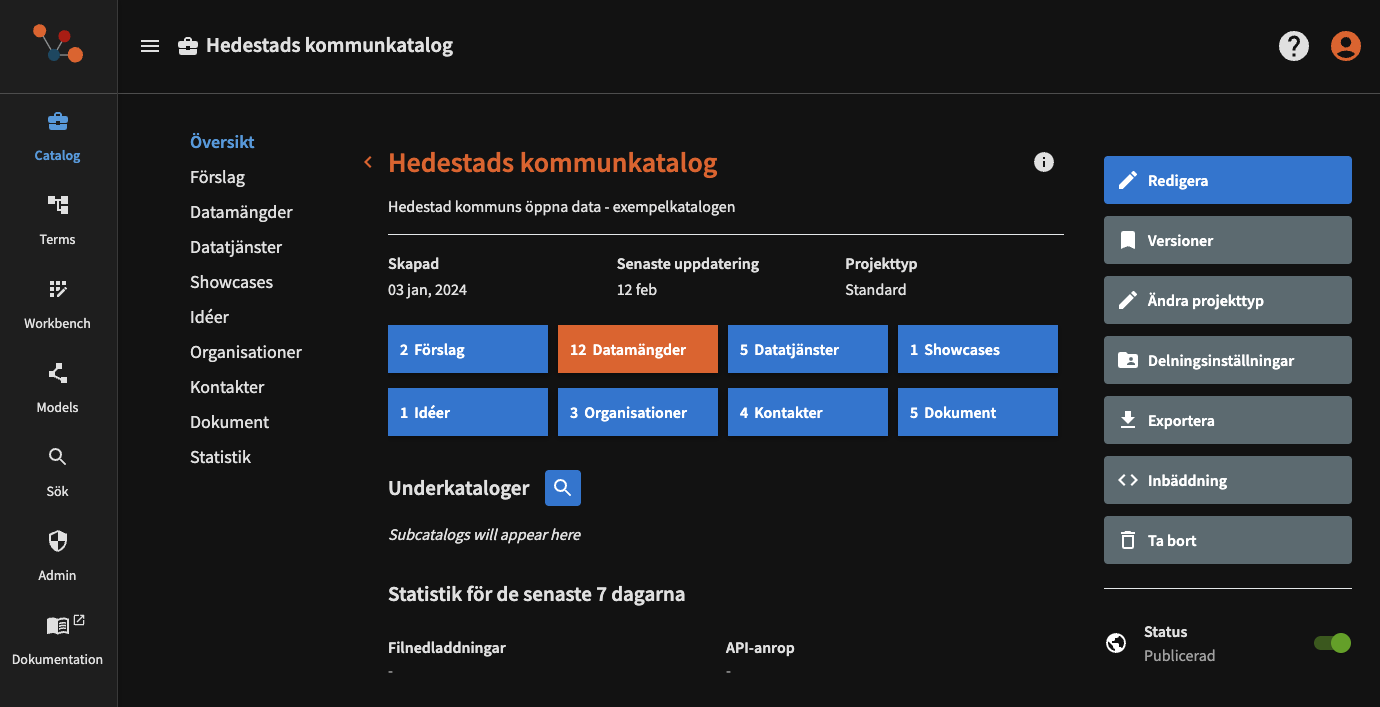Go back using the orange chevron
Screen dimensions: 1380x707
click(368, 162)
